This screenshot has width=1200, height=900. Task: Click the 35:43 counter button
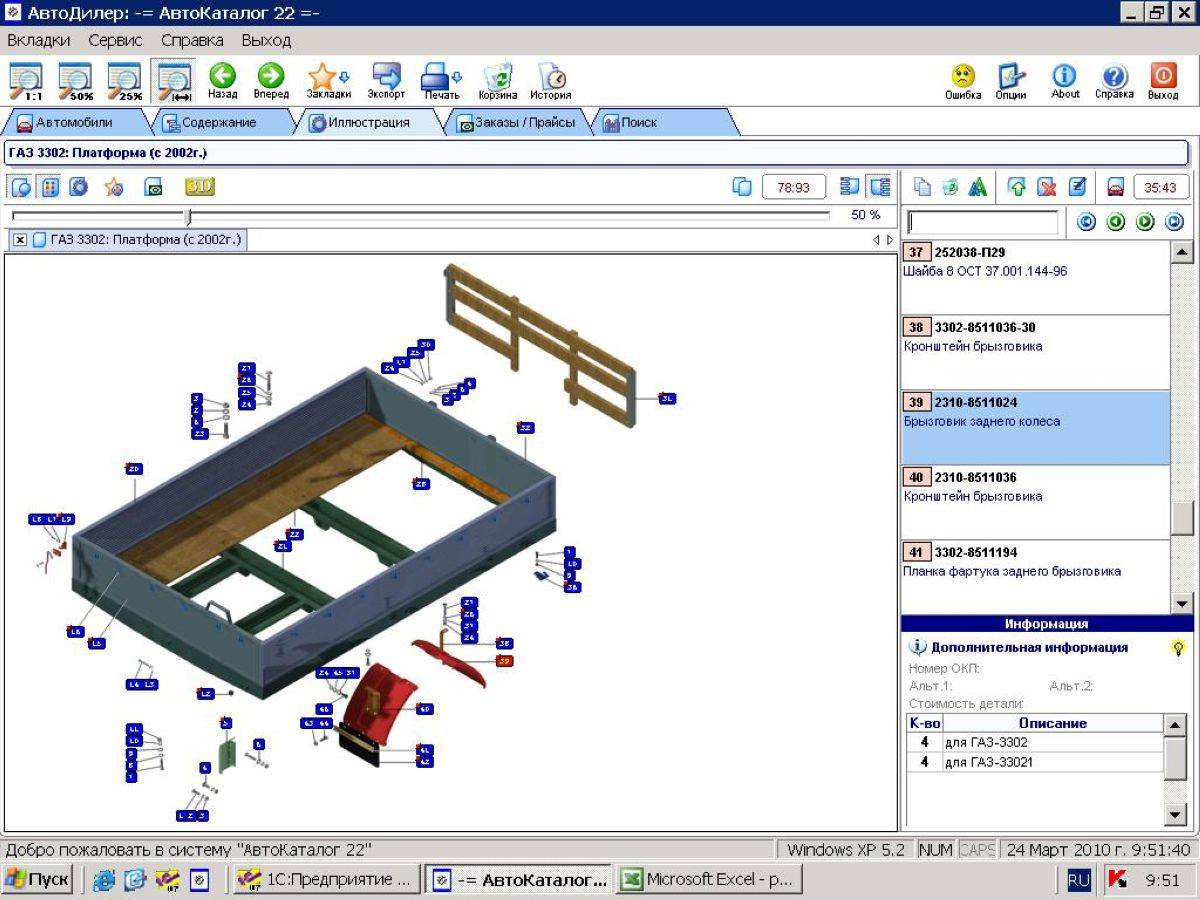pyautogui.click(x=1161, y=187)
